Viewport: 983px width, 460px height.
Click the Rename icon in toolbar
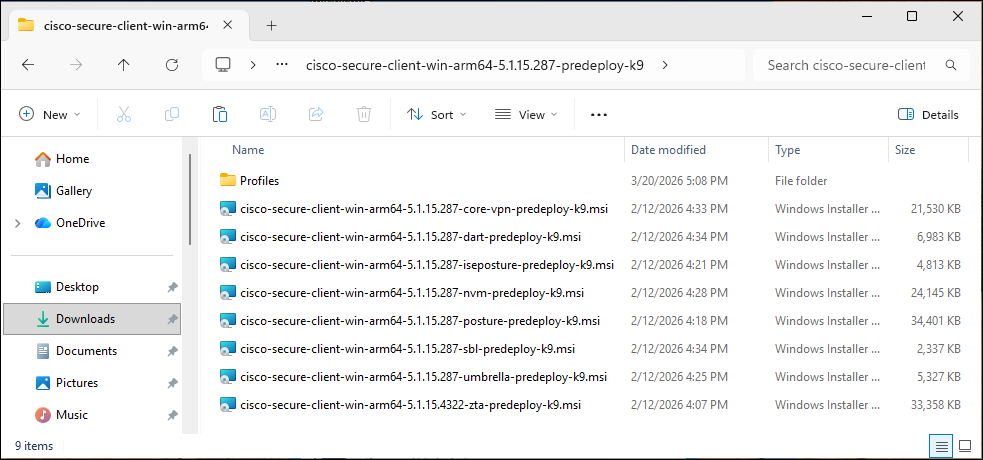point(268,114)
